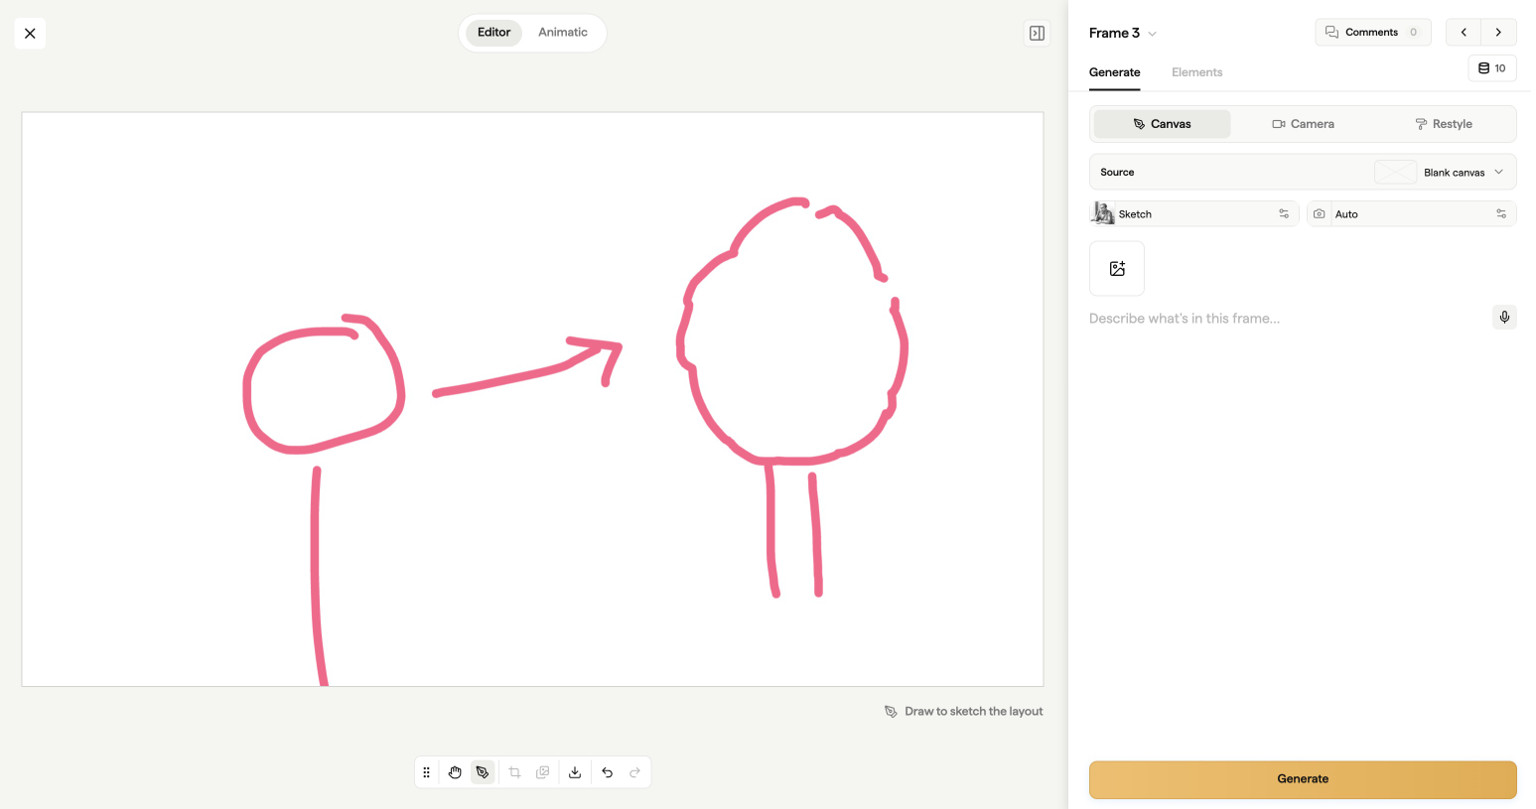
Task: Open the Auto camera settings selector
Action: [x=1412, y=214]
